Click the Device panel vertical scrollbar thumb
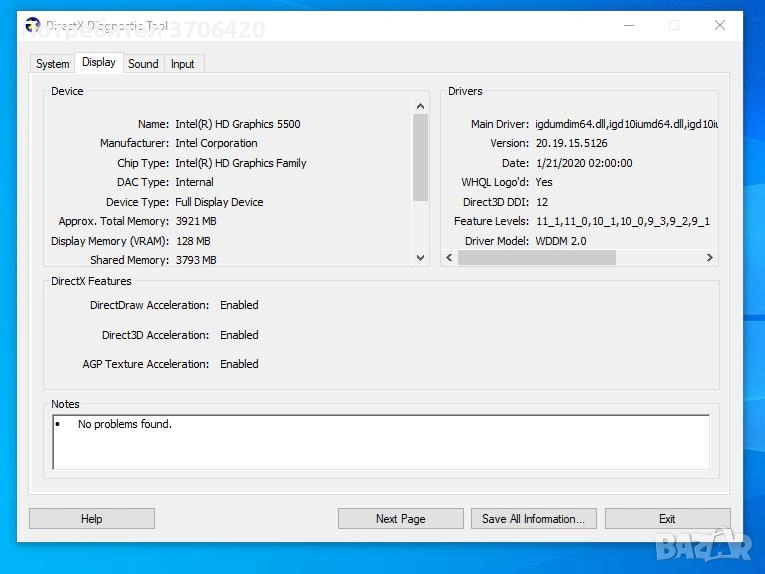Image resolution: width=765 pixels, height=574 pixels. 420,155
